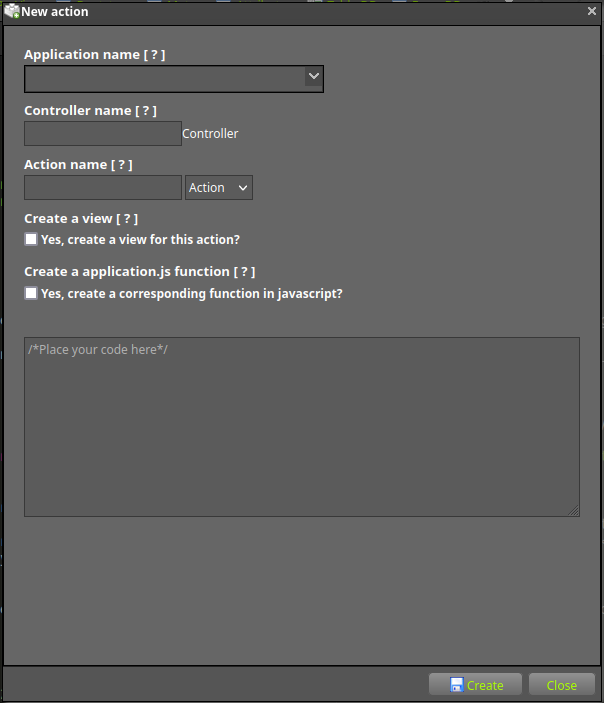Open help for application.js function [ ? ]
The image size is (604, 703).
pyautogui.click(x=244, y=272)
